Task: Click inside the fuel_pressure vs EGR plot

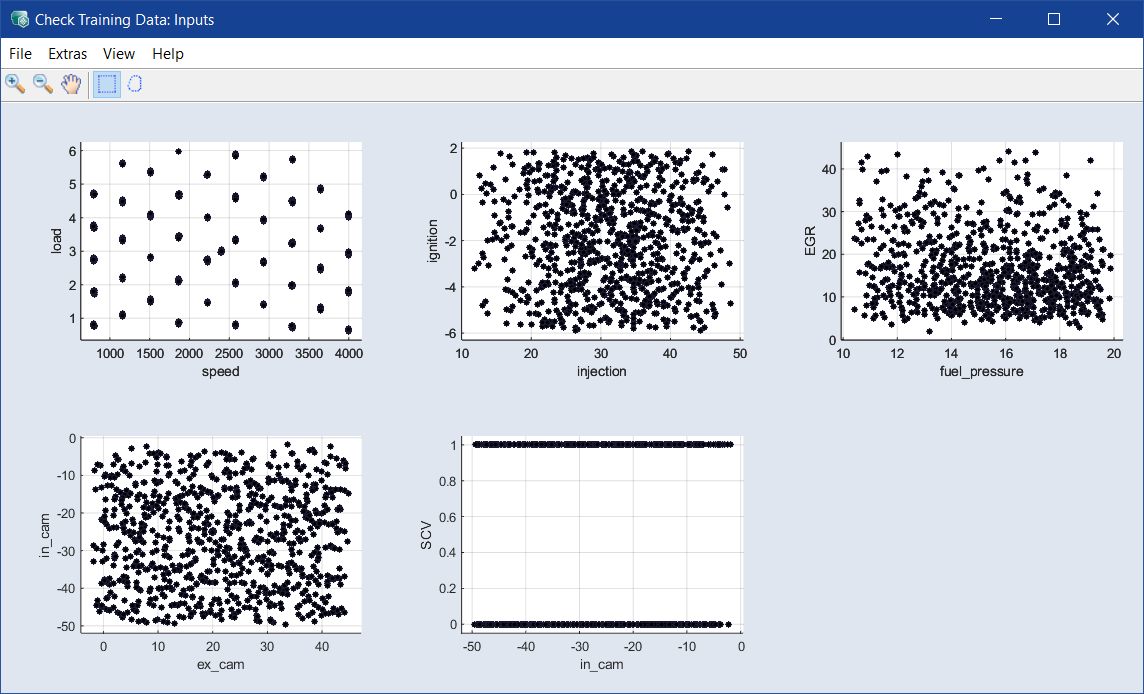Action: click(980, 240)
